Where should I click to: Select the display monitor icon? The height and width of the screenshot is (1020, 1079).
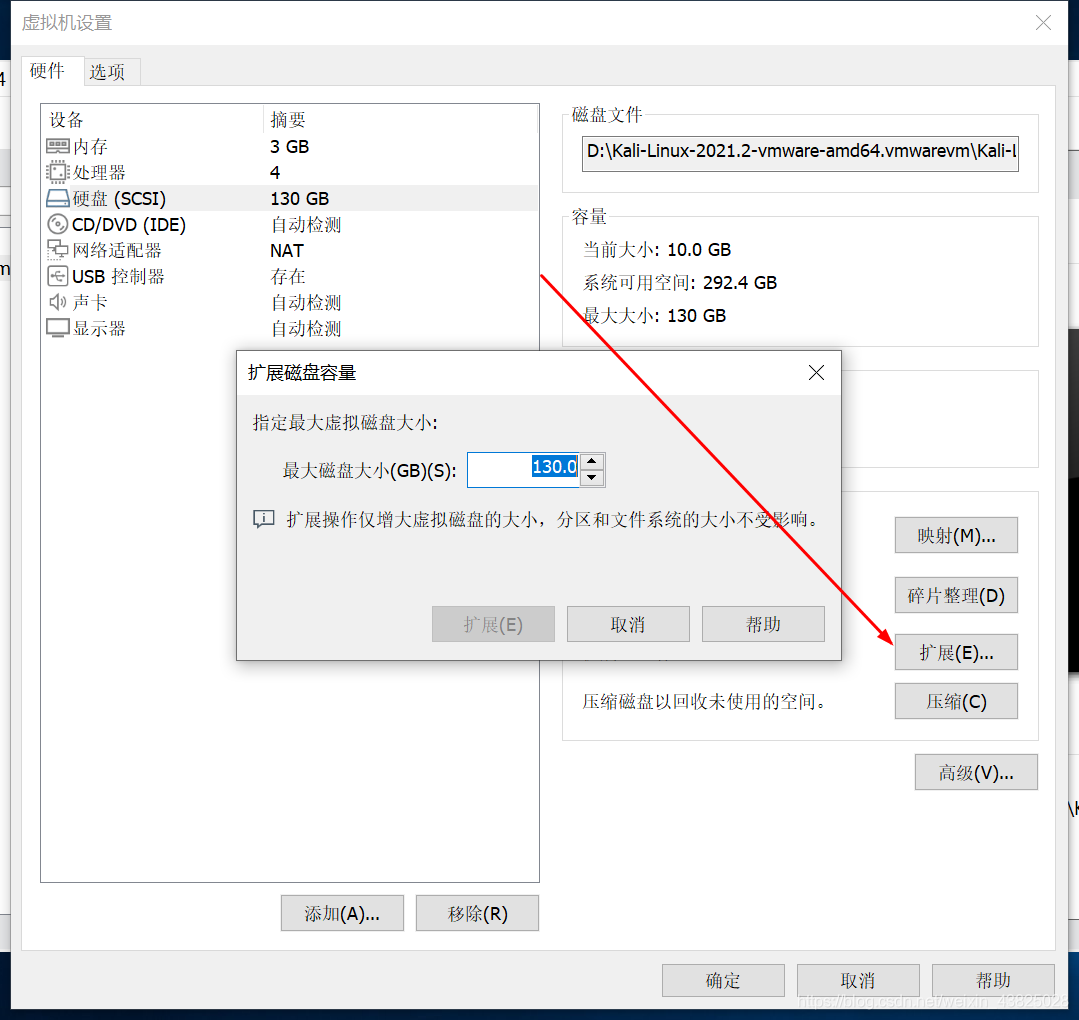point(58,329)
